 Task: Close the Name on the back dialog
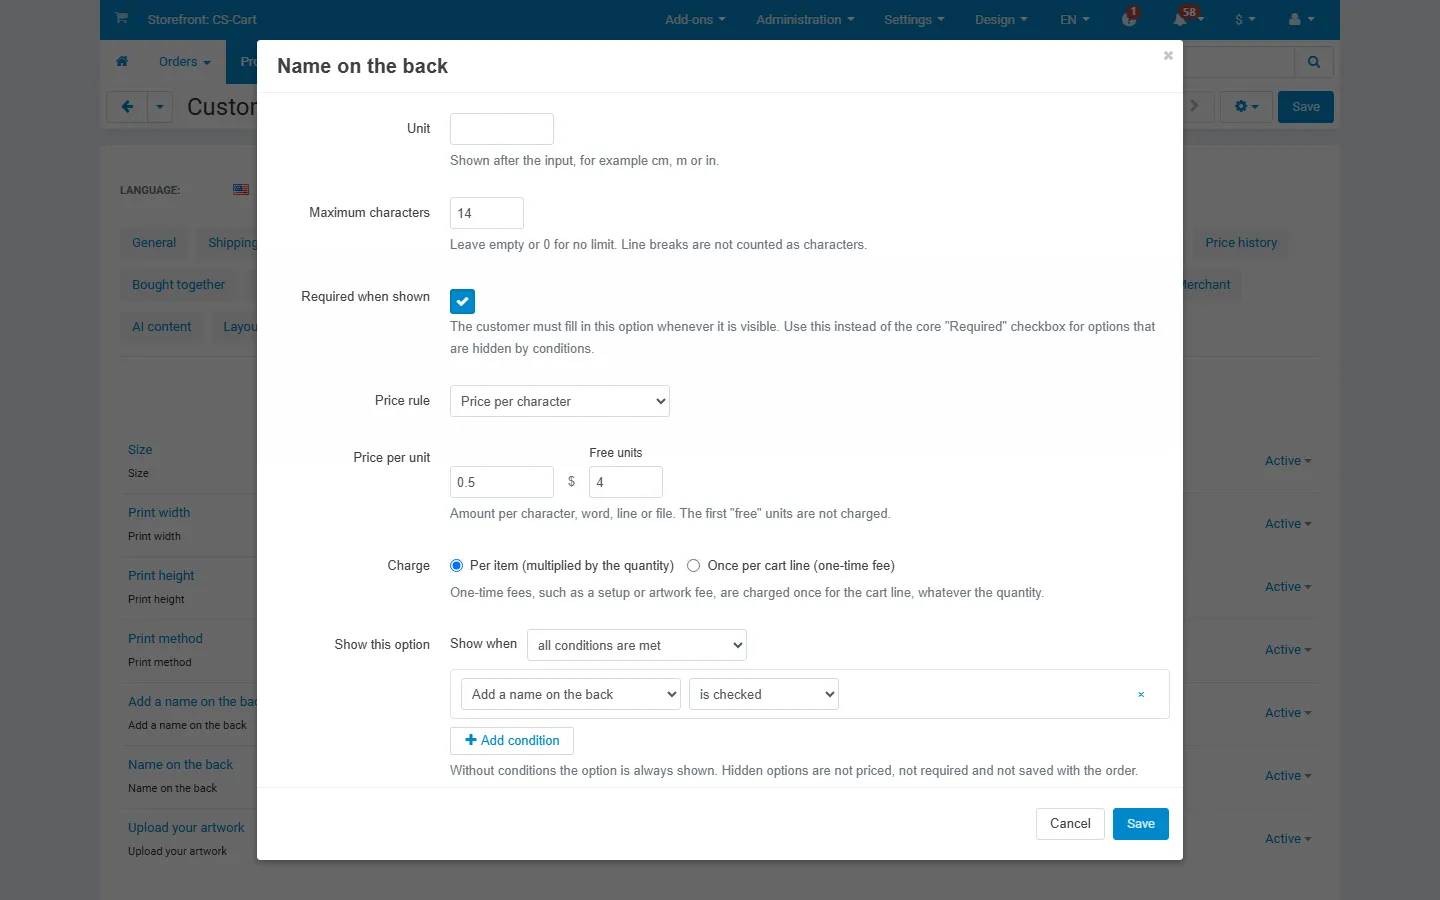coord(1168,56)
